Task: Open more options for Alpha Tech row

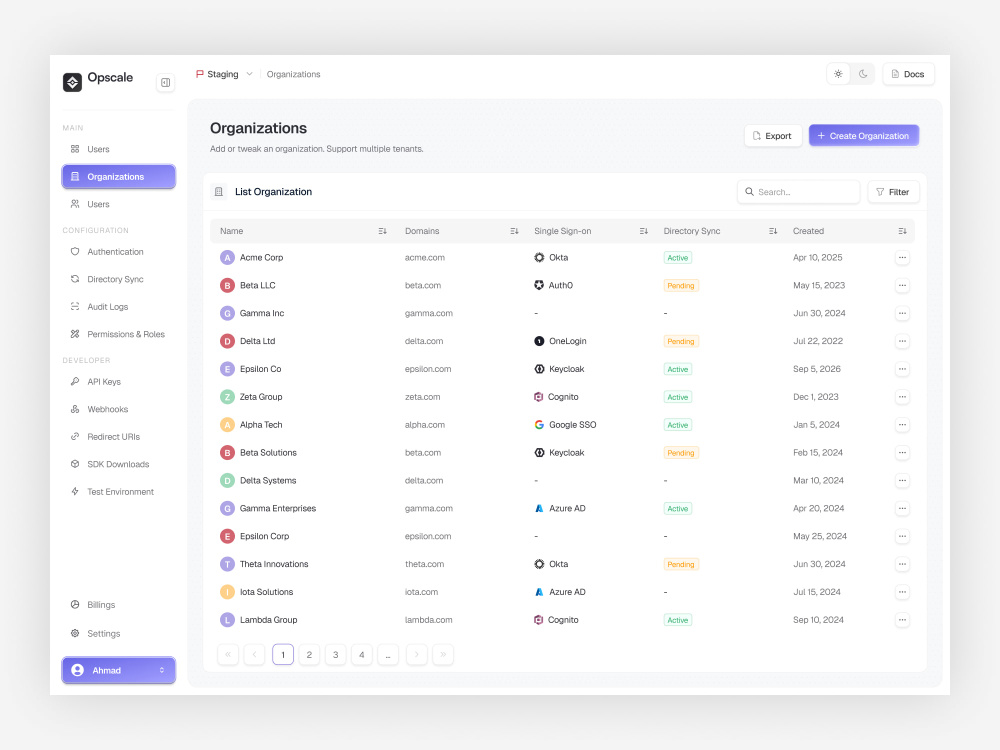Action: click(902, 425)
